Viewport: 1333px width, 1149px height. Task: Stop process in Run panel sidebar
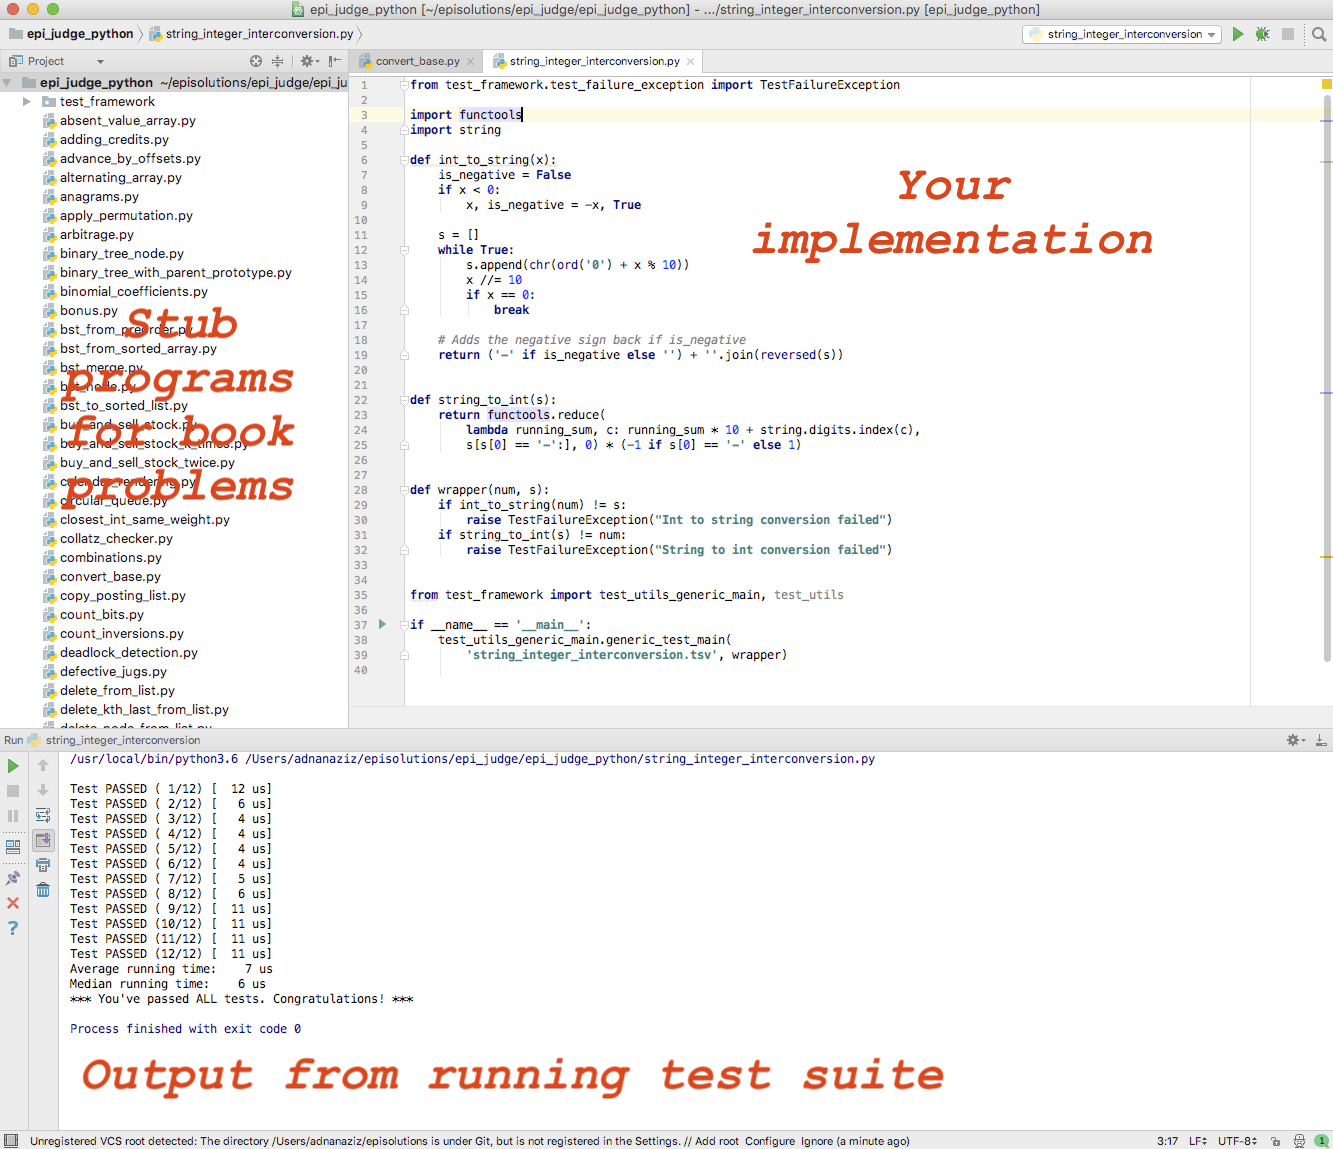pyautogui.click(x=13, y=791)
